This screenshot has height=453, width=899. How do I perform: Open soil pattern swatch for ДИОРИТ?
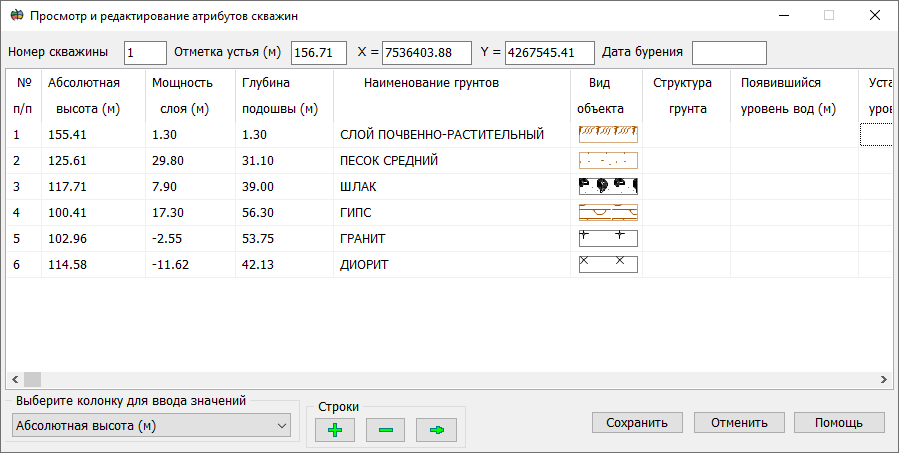(x=608, y=264)
